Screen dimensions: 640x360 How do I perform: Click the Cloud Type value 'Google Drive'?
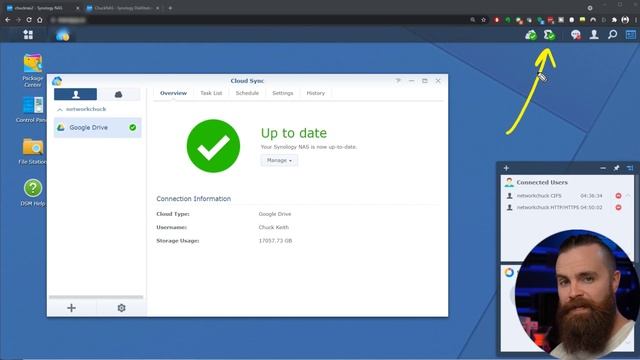tap(275, 214)
